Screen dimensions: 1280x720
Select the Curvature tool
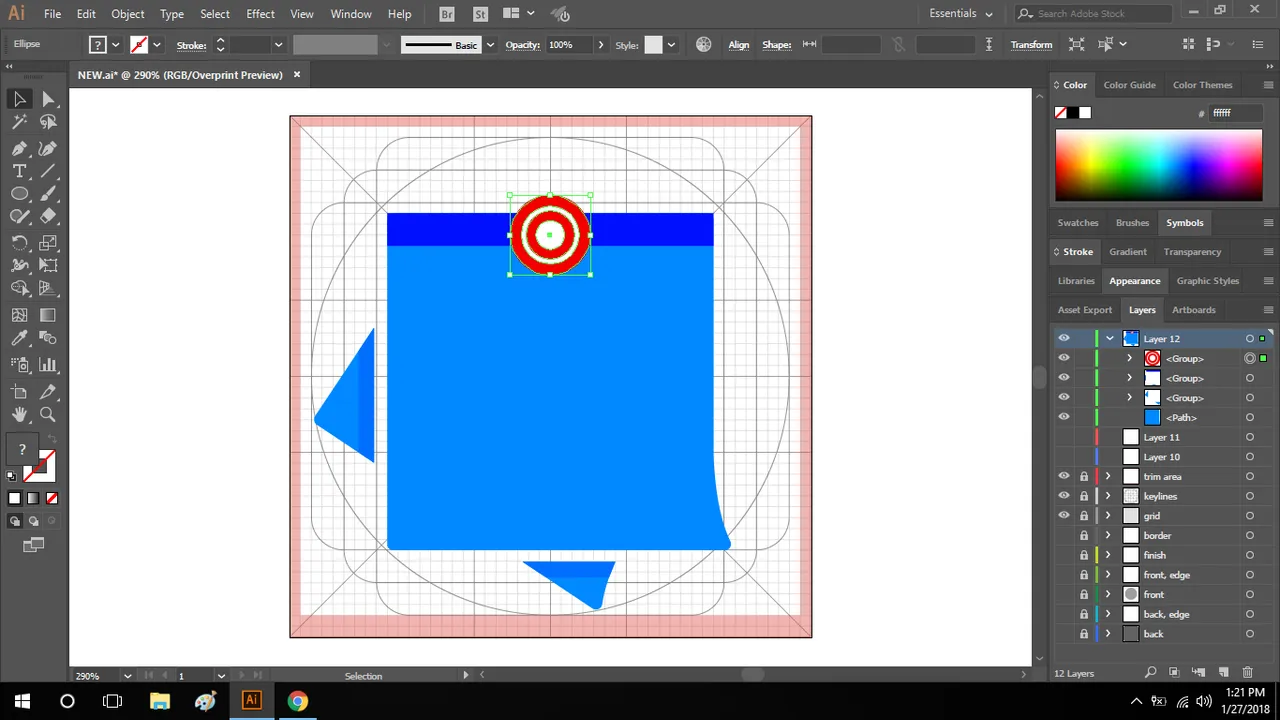pos(48,148)
